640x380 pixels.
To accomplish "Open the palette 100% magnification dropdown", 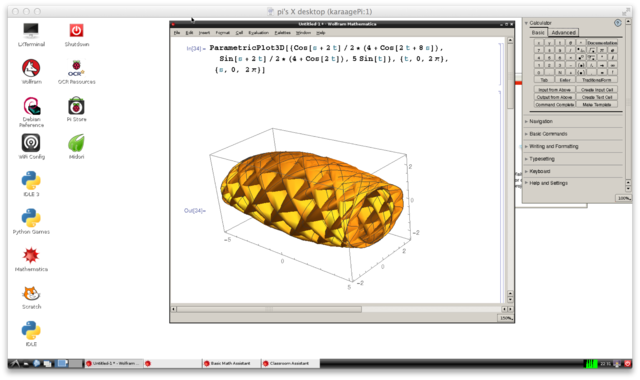I will click(624, 198).
